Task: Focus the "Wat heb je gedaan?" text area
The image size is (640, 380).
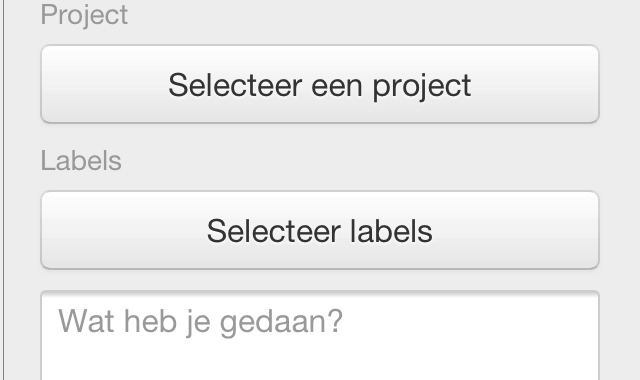Action: pyautogui.click(x=320, y=336)
